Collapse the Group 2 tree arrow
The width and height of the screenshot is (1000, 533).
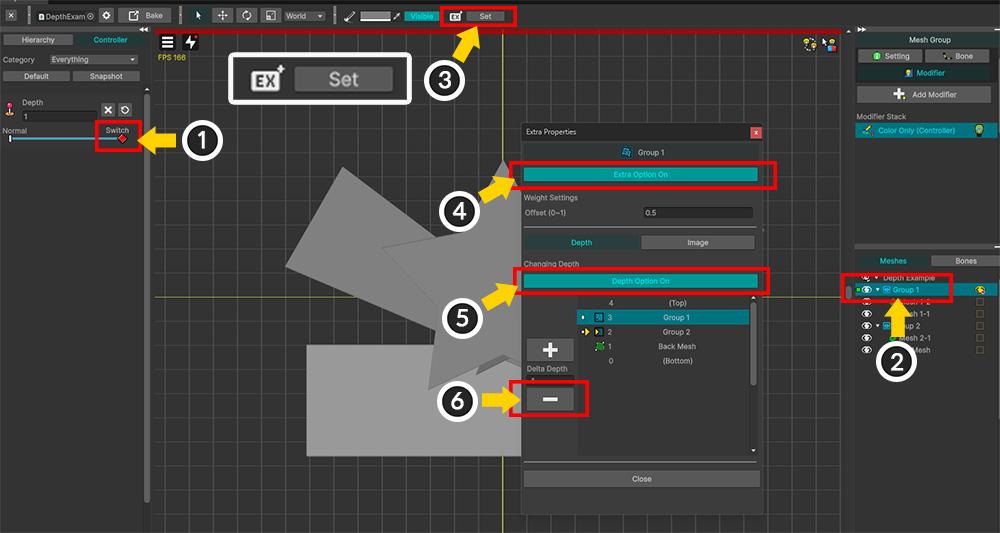[877, 326]
